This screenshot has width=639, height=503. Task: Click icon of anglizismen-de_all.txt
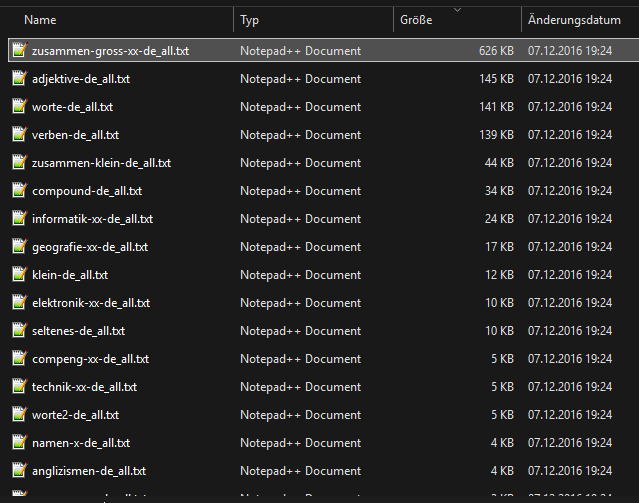point(19,470)
